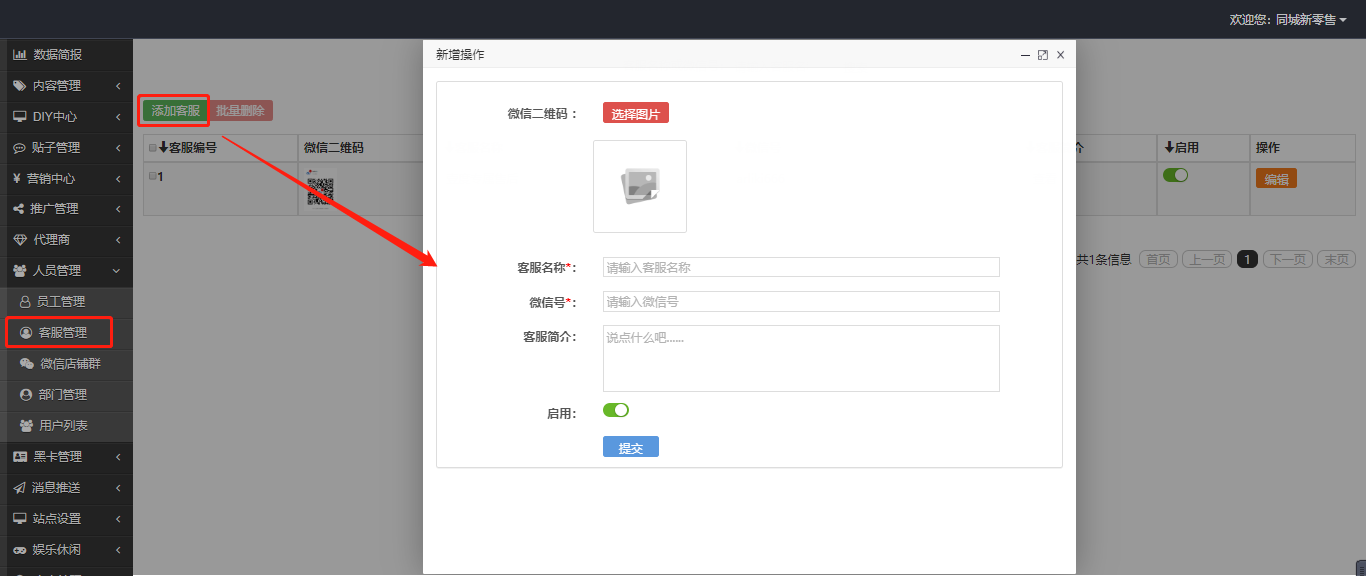1366x576 pixels.
Task: Click the 消息推送 paper-plane icon
Action: click(20, 488)
